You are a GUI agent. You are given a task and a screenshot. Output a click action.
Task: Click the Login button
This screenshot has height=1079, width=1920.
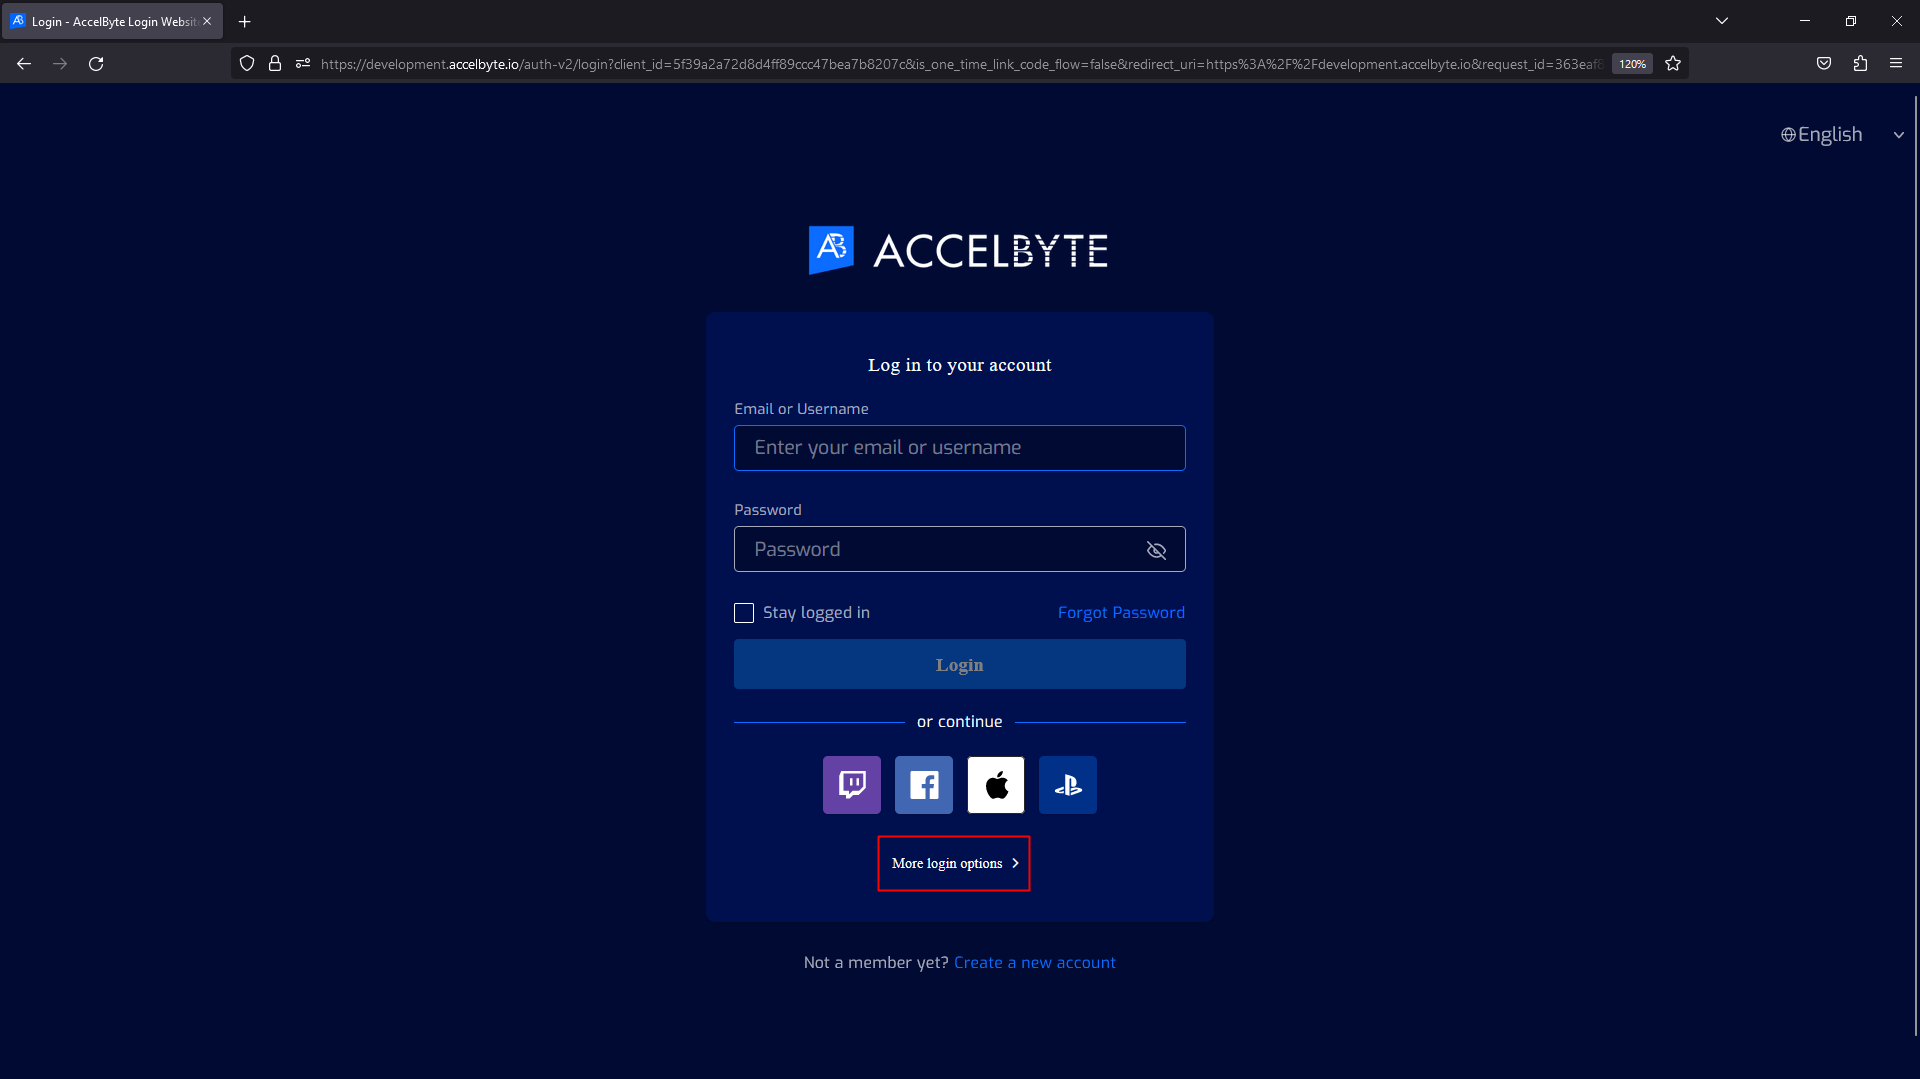(960, 664)
